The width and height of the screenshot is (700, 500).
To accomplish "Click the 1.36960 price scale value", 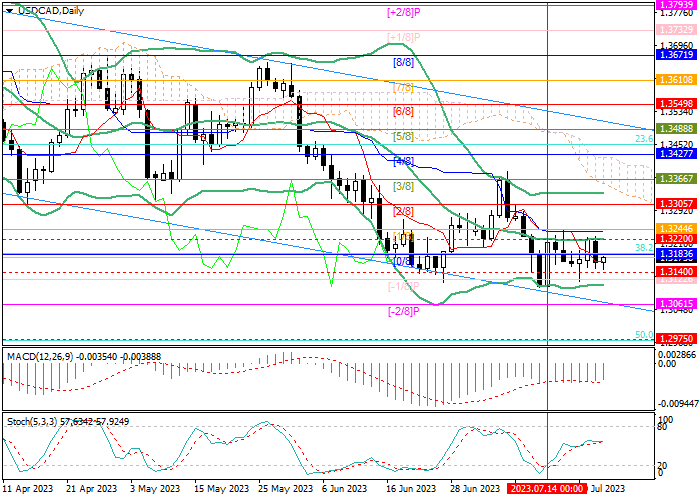I will [678, 46].
